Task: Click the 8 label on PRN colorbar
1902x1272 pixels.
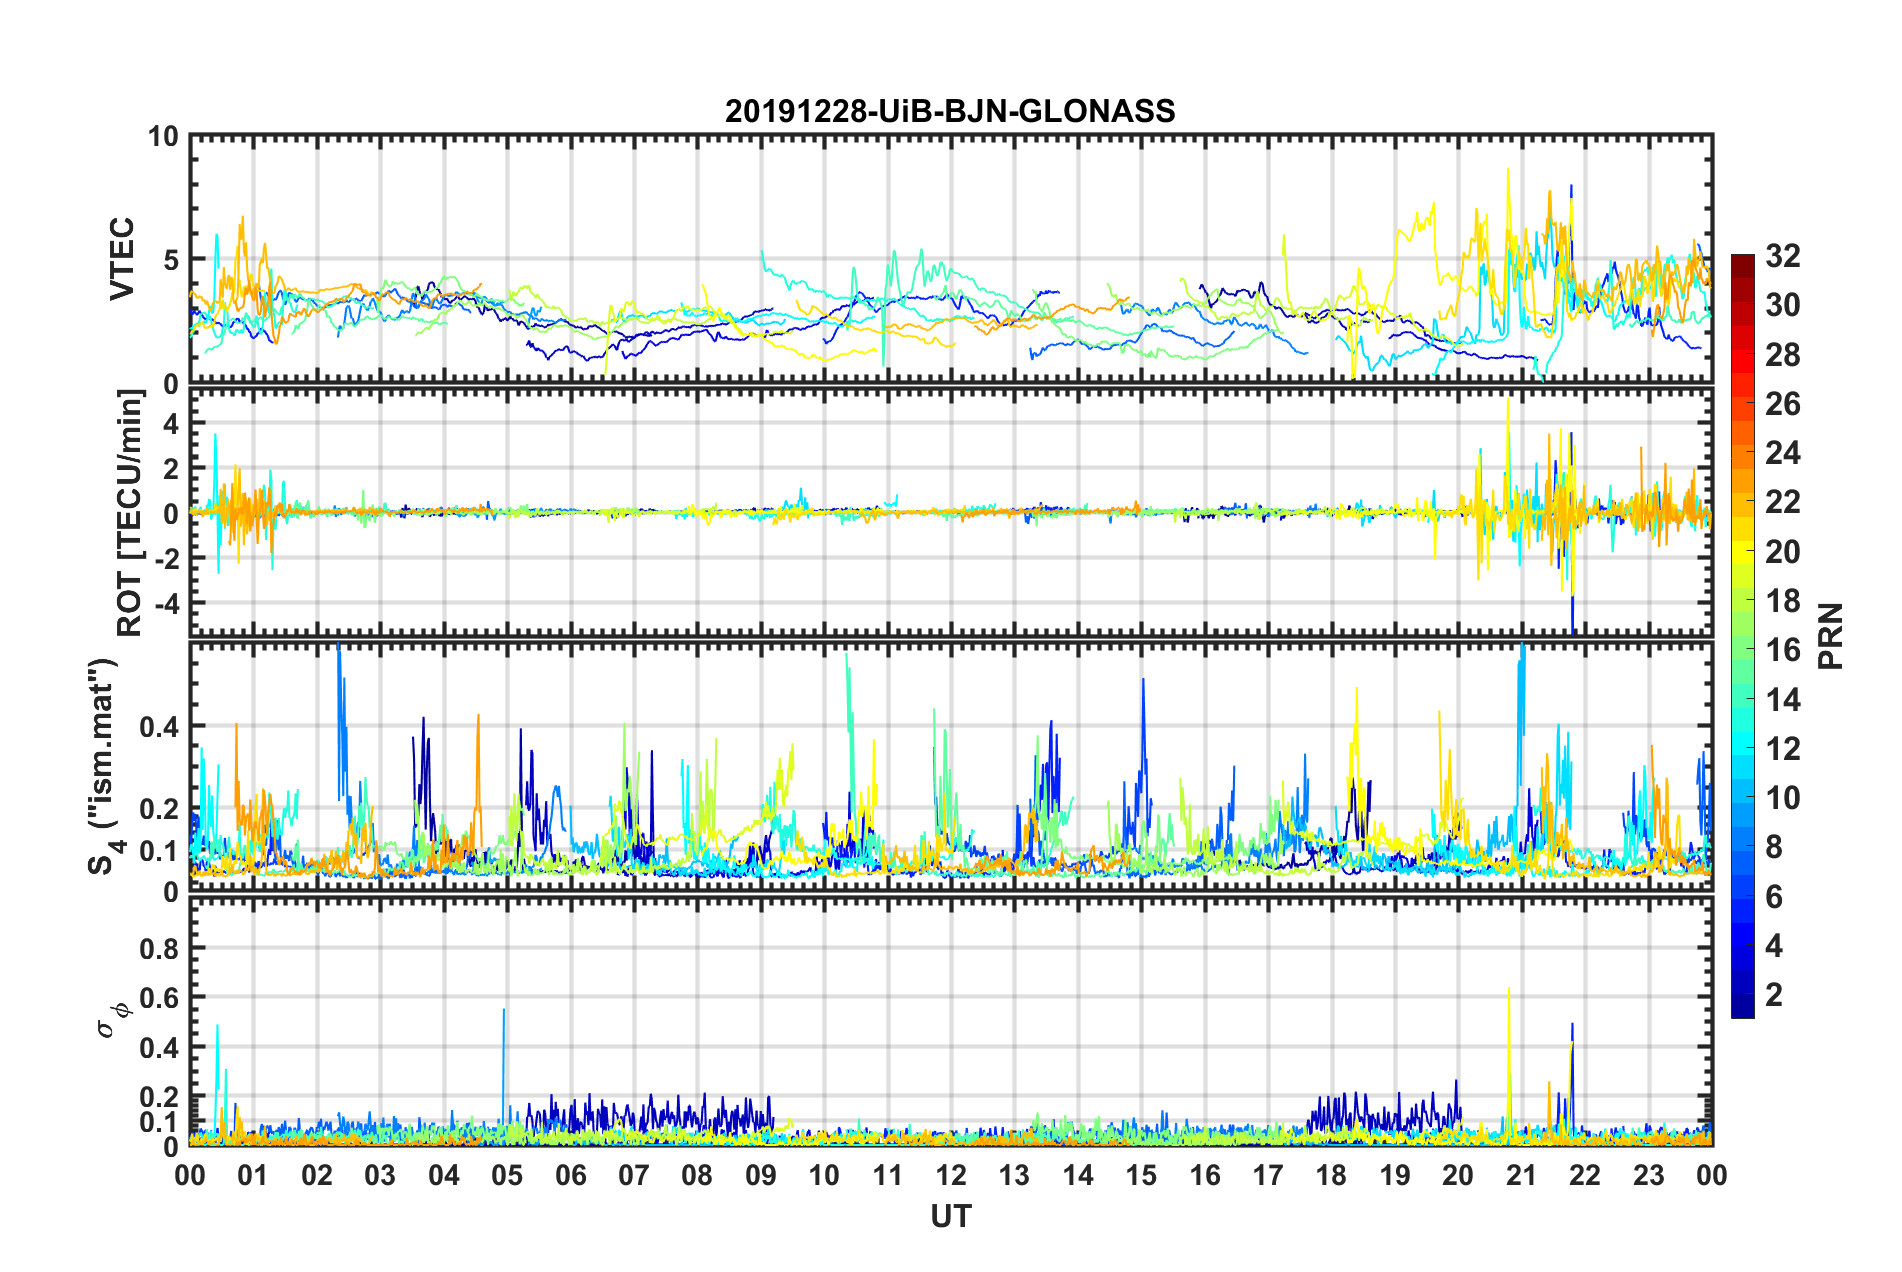Action: pos(1774,847)
